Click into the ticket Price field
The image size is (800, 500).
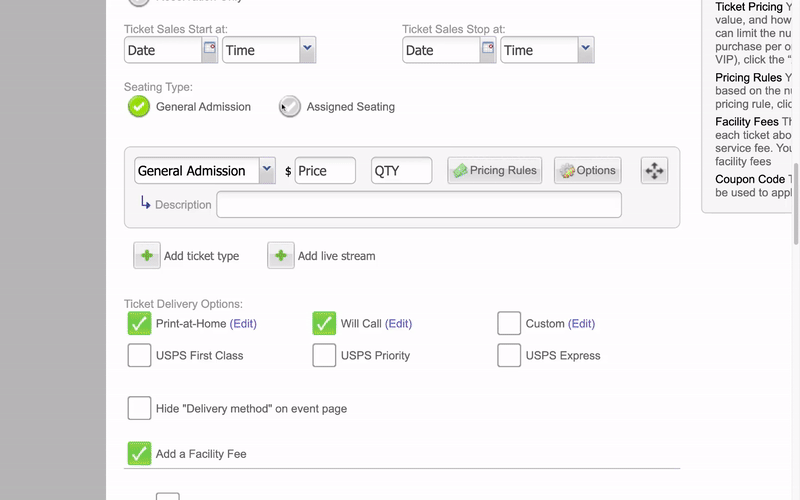(x=325, y=170)
